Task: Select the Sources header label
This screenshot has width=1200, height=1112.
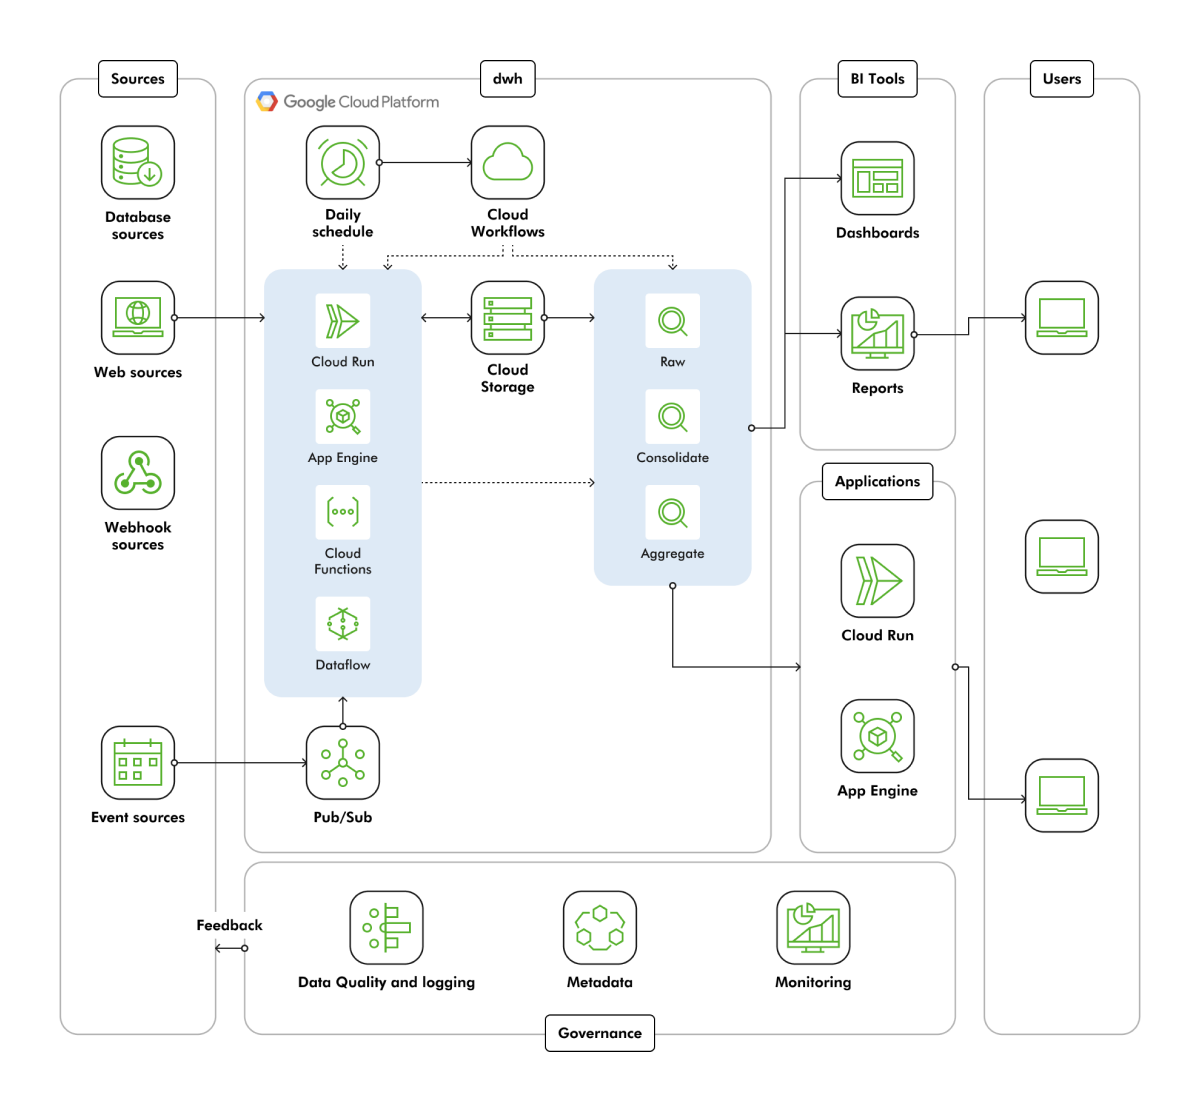Action: (x=138, y=78)
